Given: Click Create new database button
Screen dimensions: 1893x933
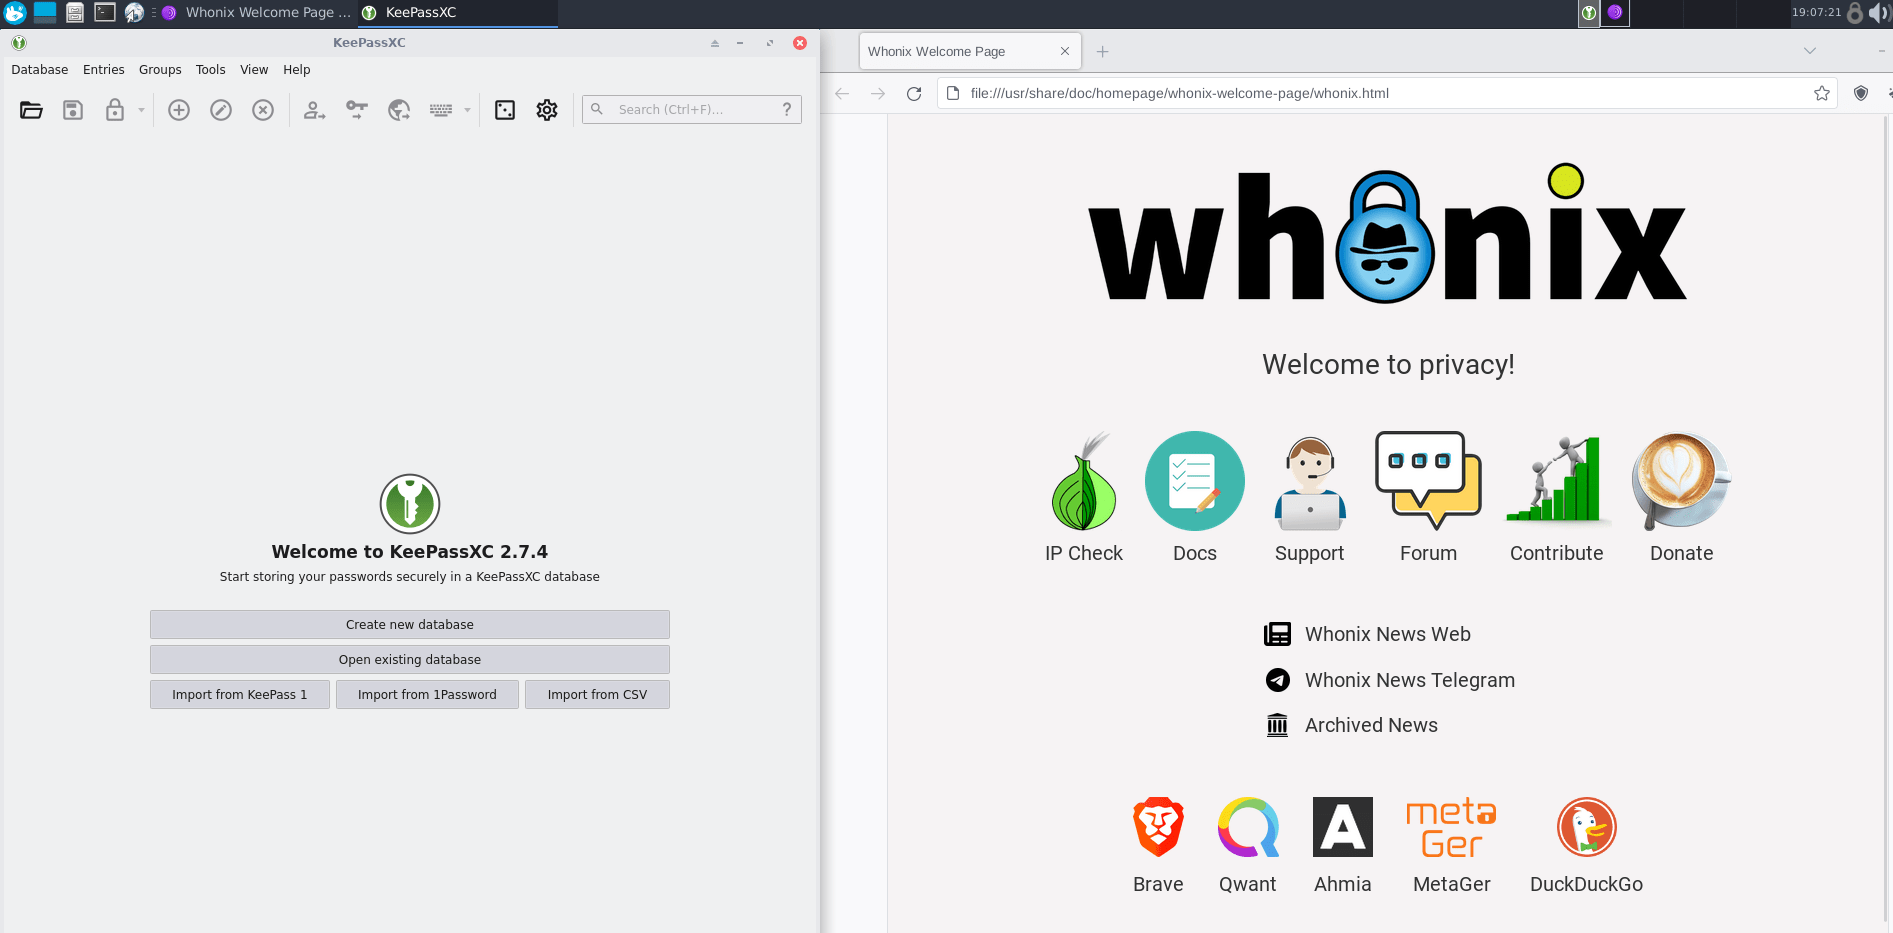Looking at the screenshot, I should pos(410,625).
